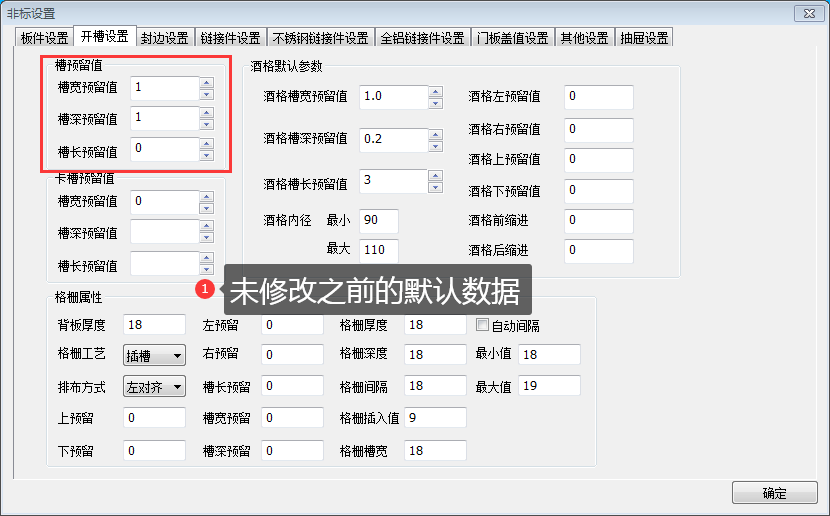Enable the 自动间隔 checkbox
830x516 pixels.
click(482, 324)
